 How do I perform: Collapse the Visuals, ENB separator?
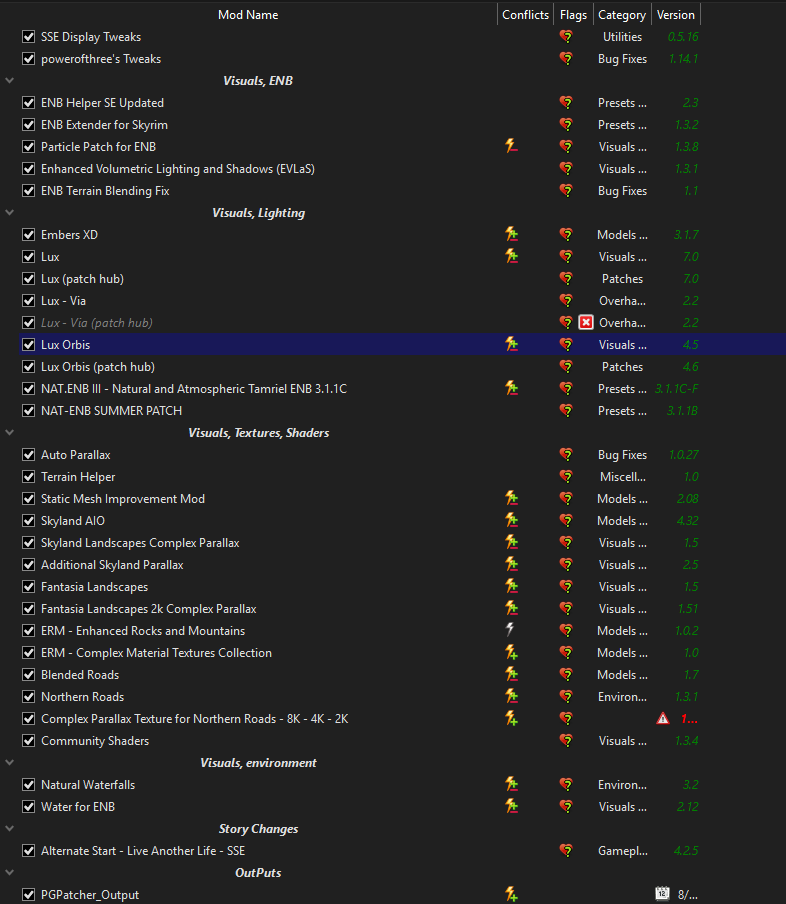(x=9, y=81)
